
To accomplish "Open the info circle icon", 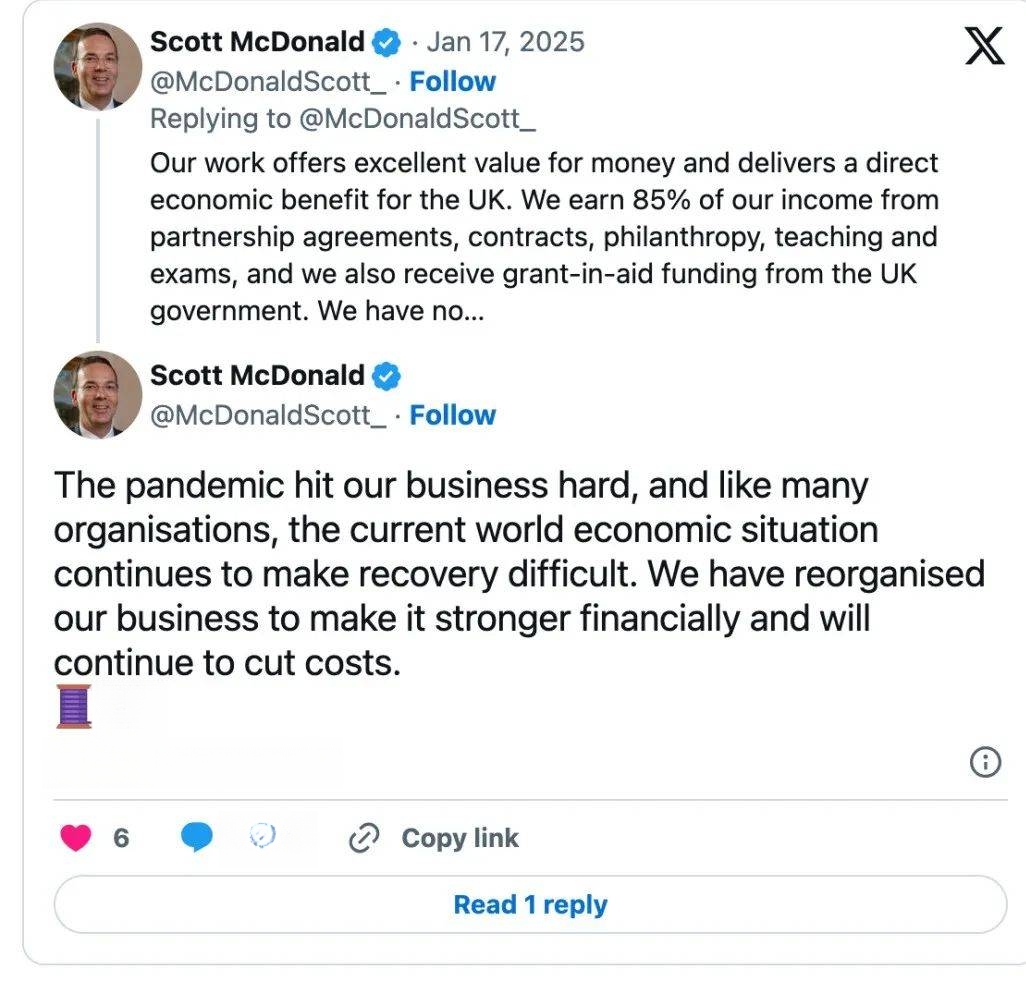I will pyautogui.click(x=985, y=762).
